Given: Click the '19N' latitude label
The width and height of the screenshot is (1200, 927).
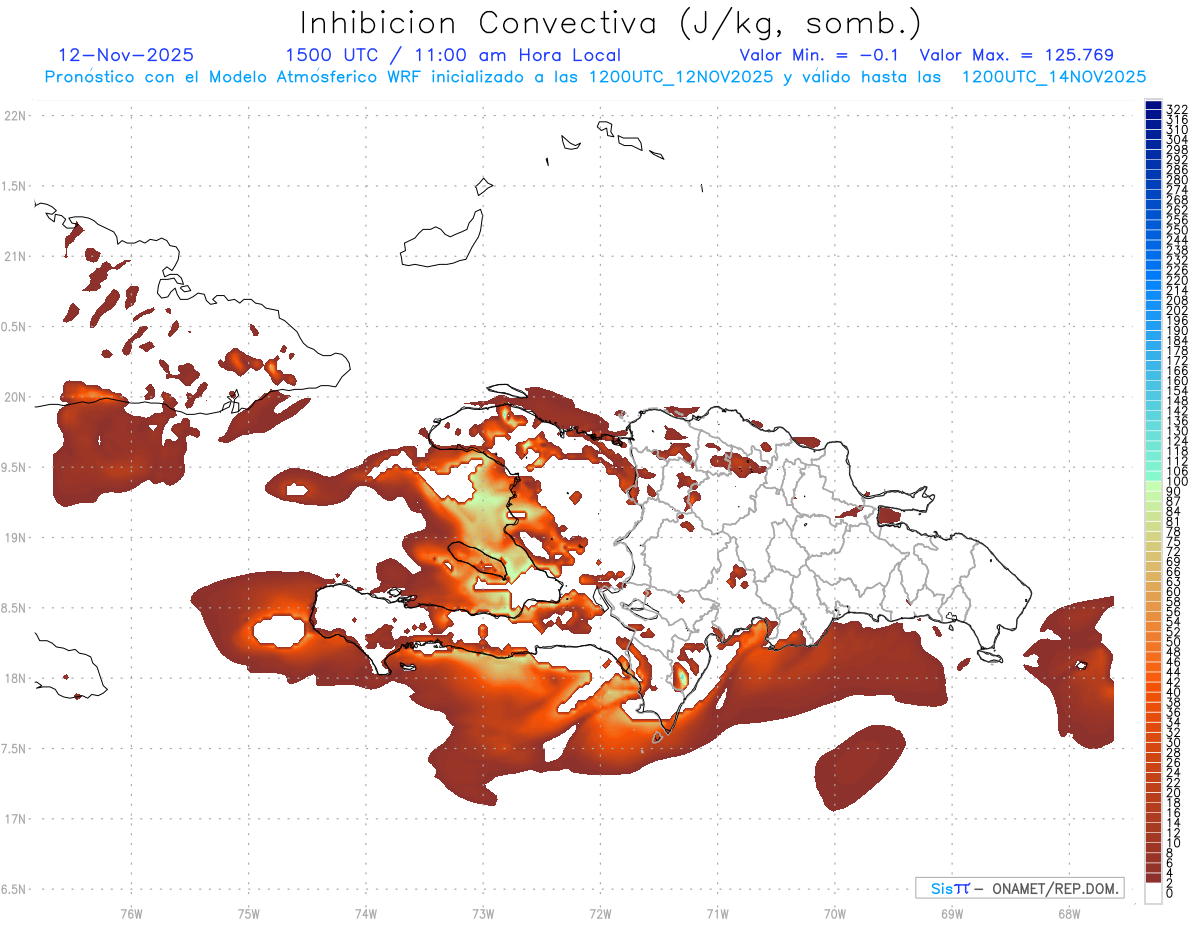Looking at the screenshot, I should [x=15, y=537].
